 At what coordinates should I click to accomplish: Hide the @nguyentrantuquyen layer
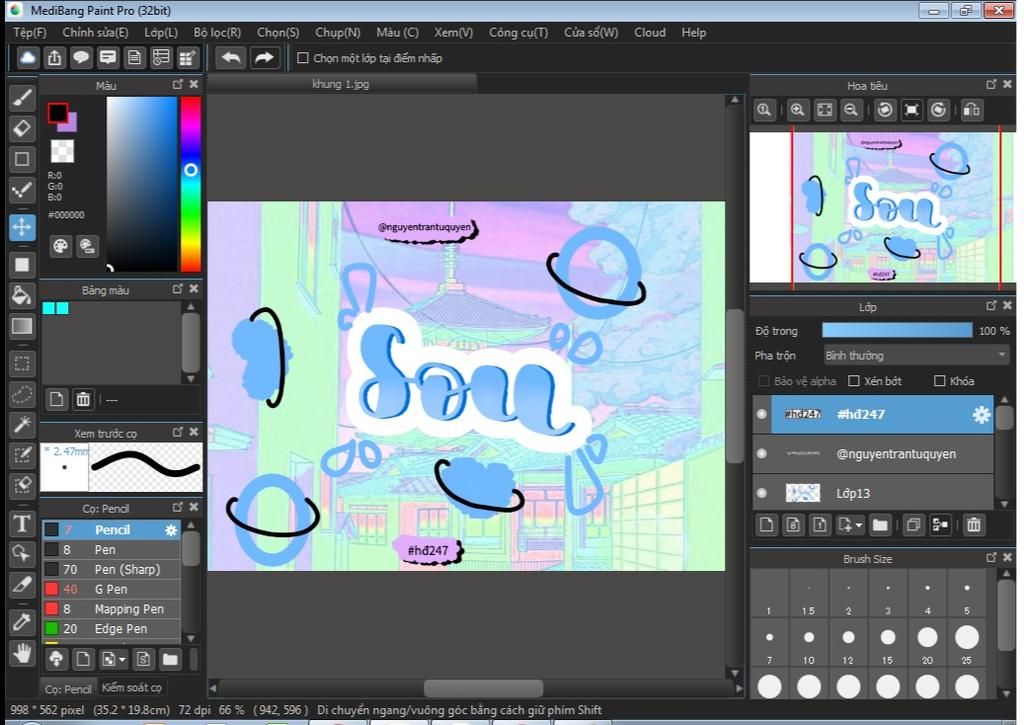point(761,453)
